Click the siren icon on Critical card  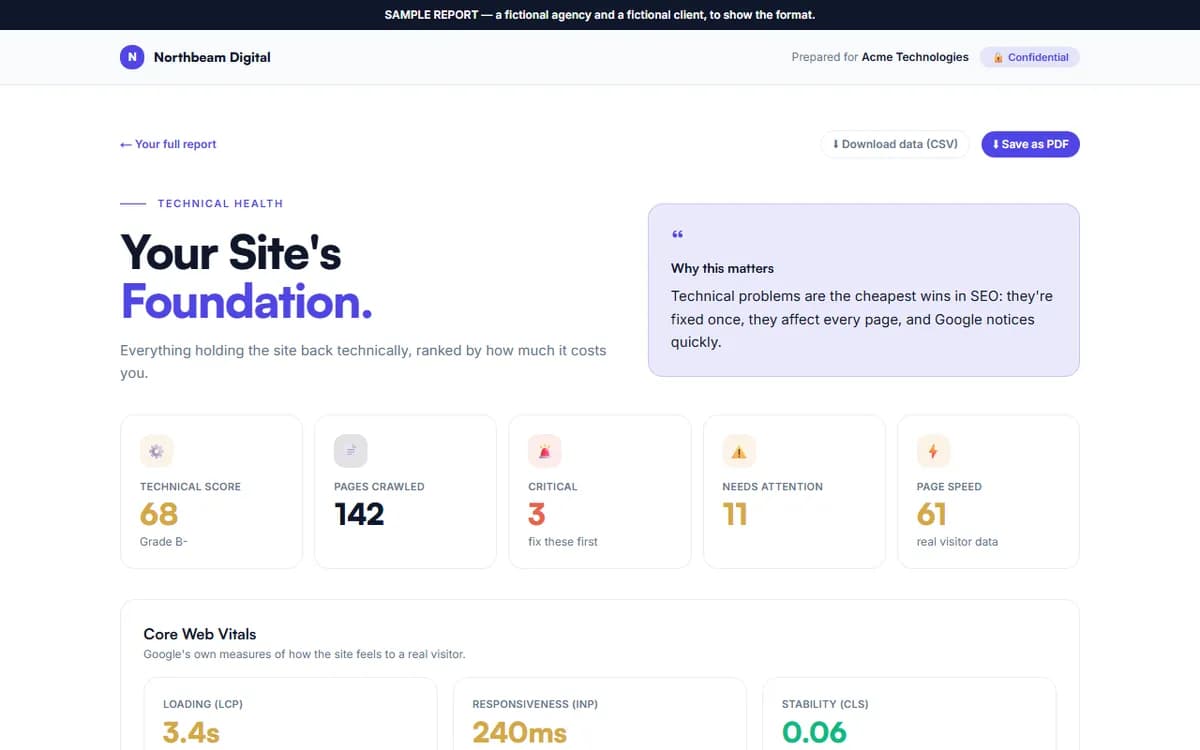click(x=545, y=451)
